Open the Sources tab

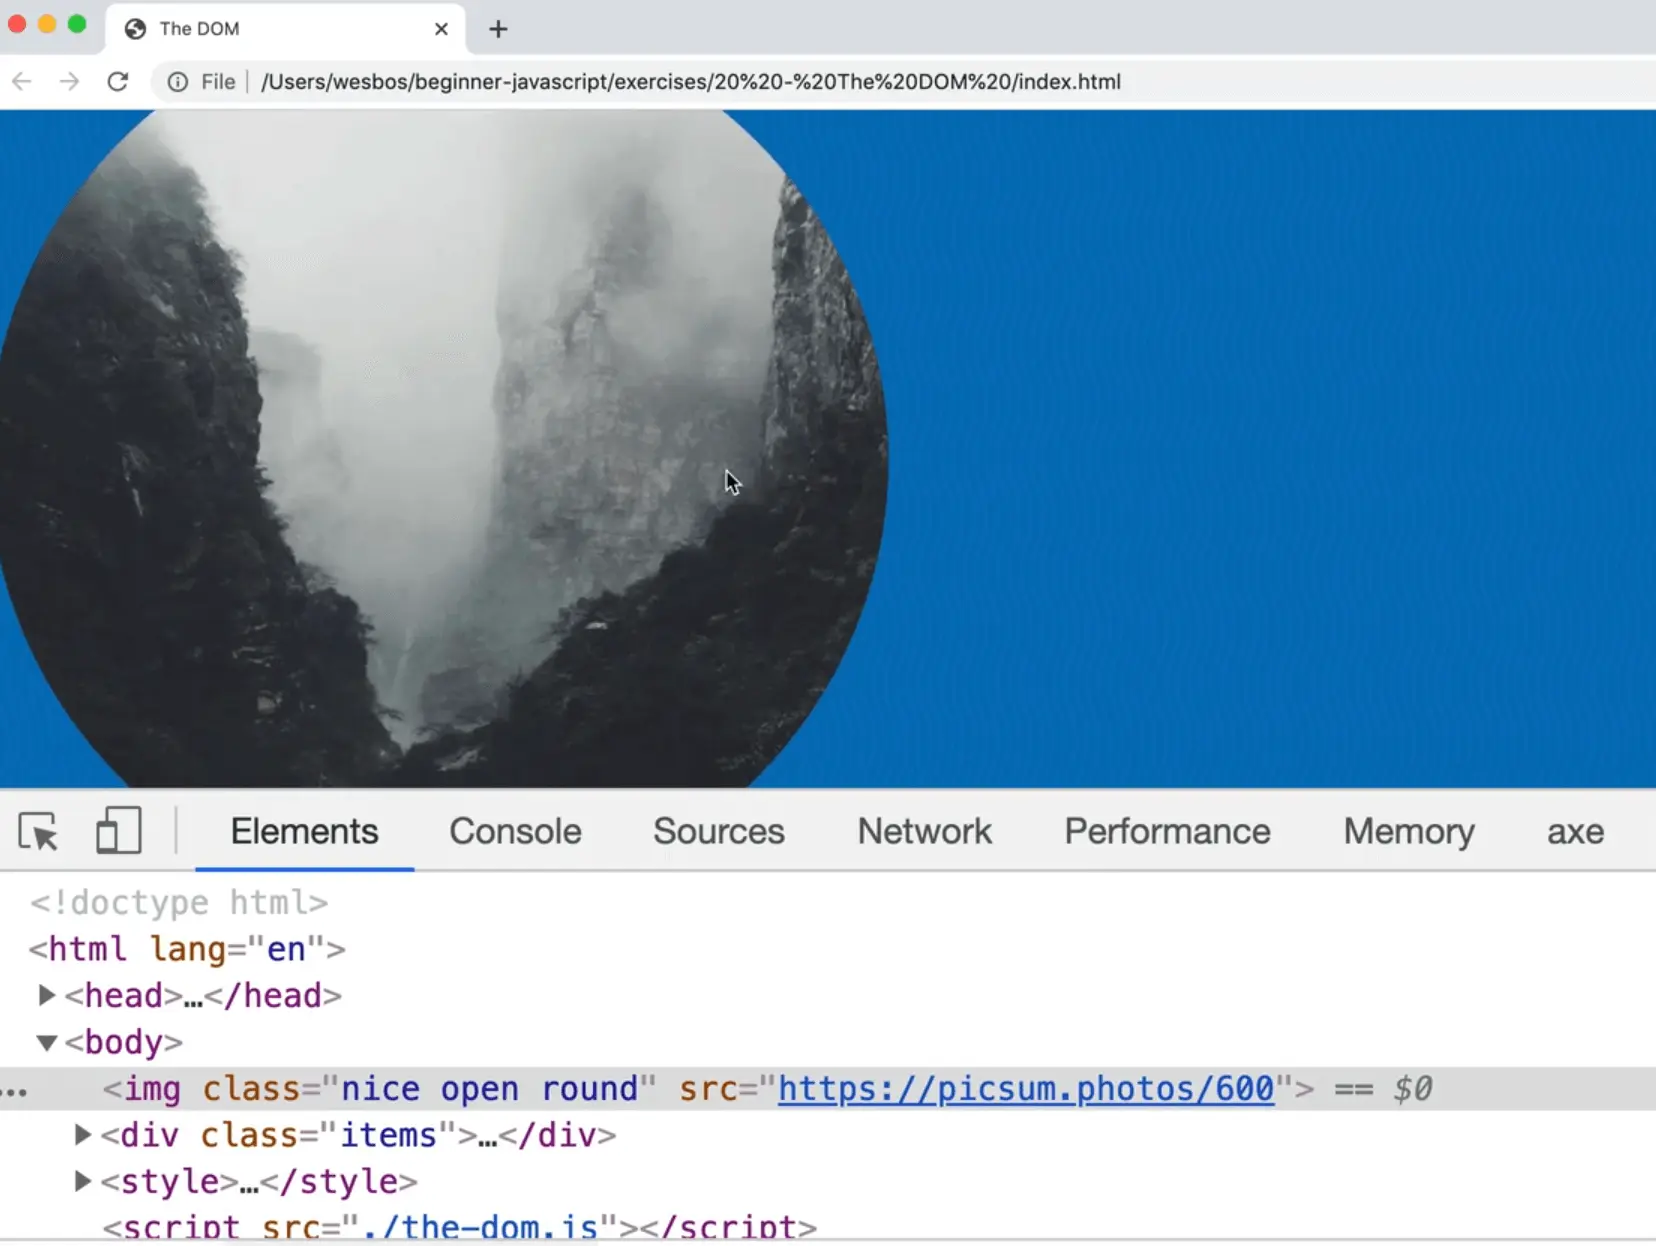[718, 831]
